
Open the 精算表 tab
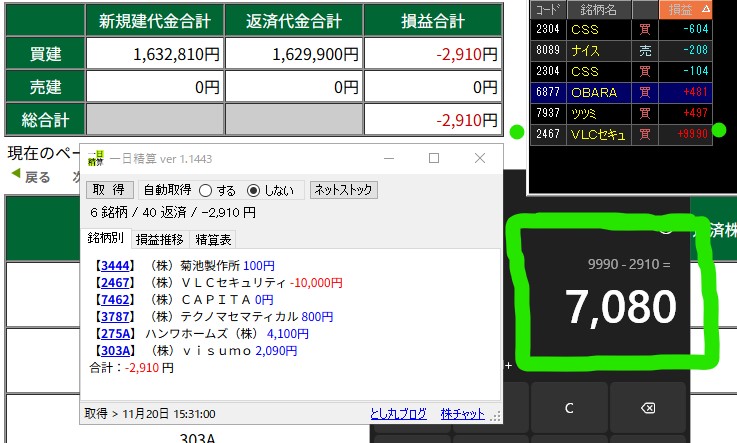coord(212,239)
